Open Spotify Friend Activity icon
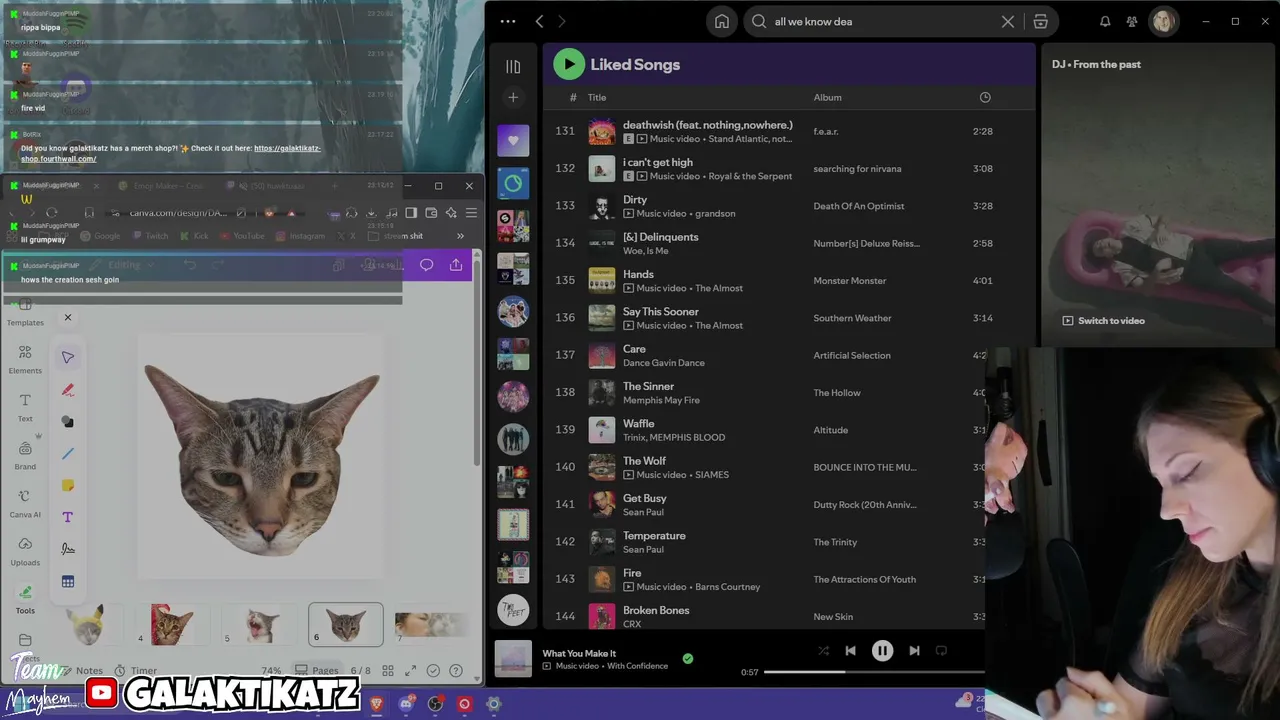The width and height of the screenshot is (1280, 720). (1132, 21)
